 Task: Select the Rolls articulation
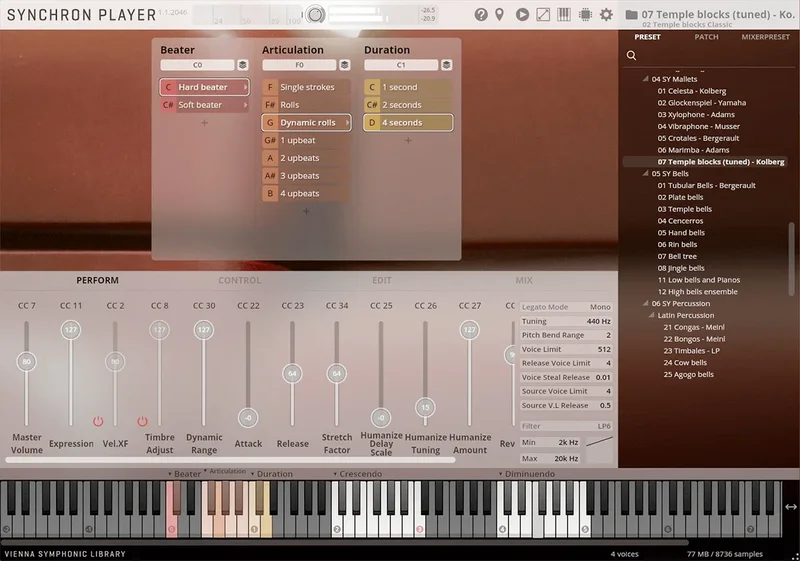(306, 105)
